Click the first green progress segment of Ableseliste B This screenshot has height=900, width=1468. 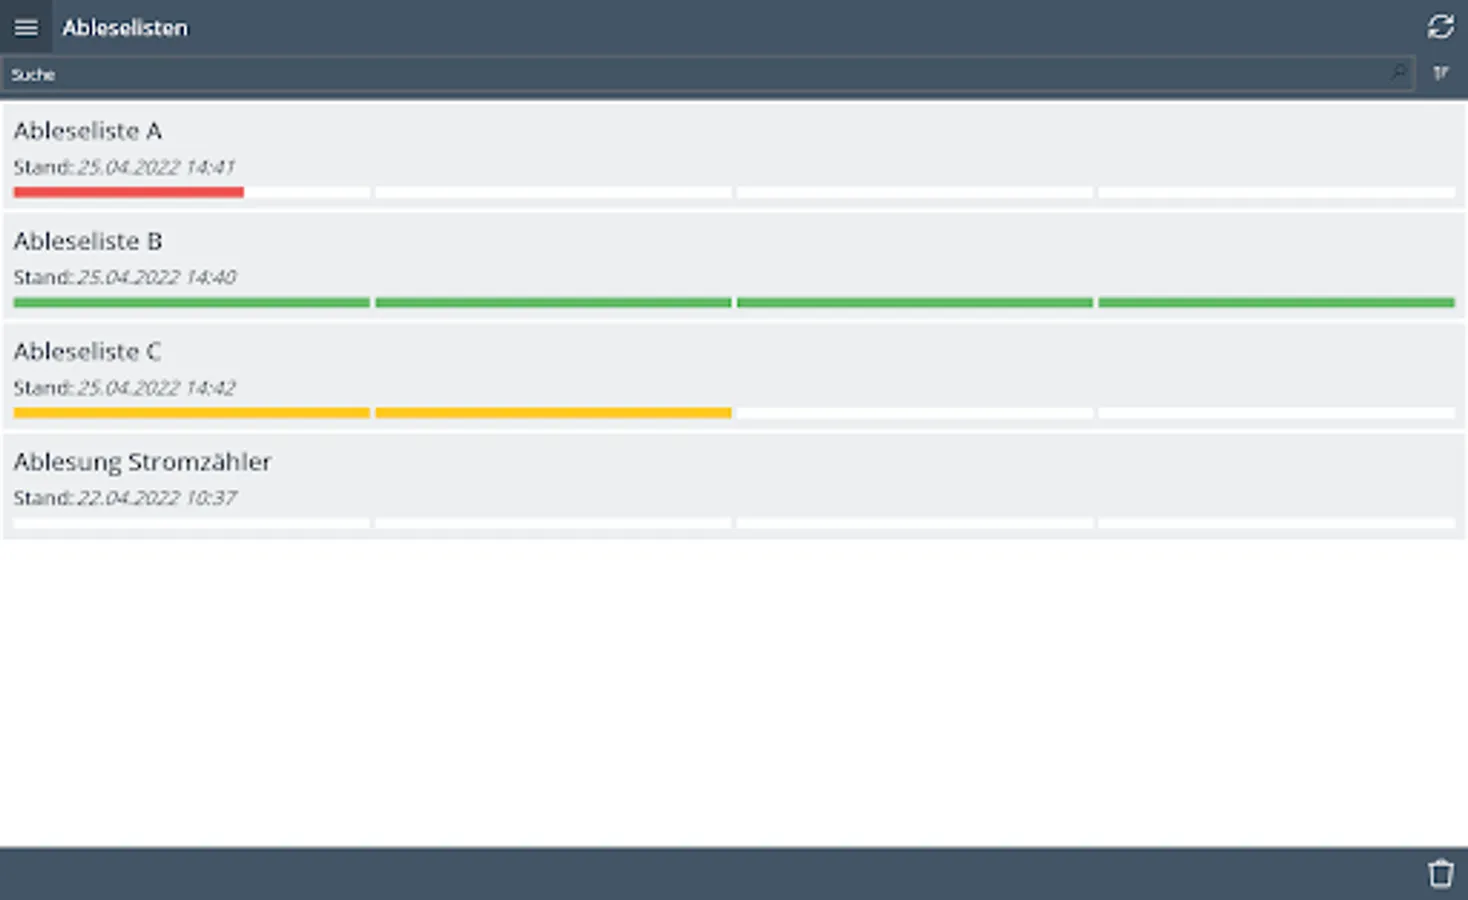click(192, 302)
